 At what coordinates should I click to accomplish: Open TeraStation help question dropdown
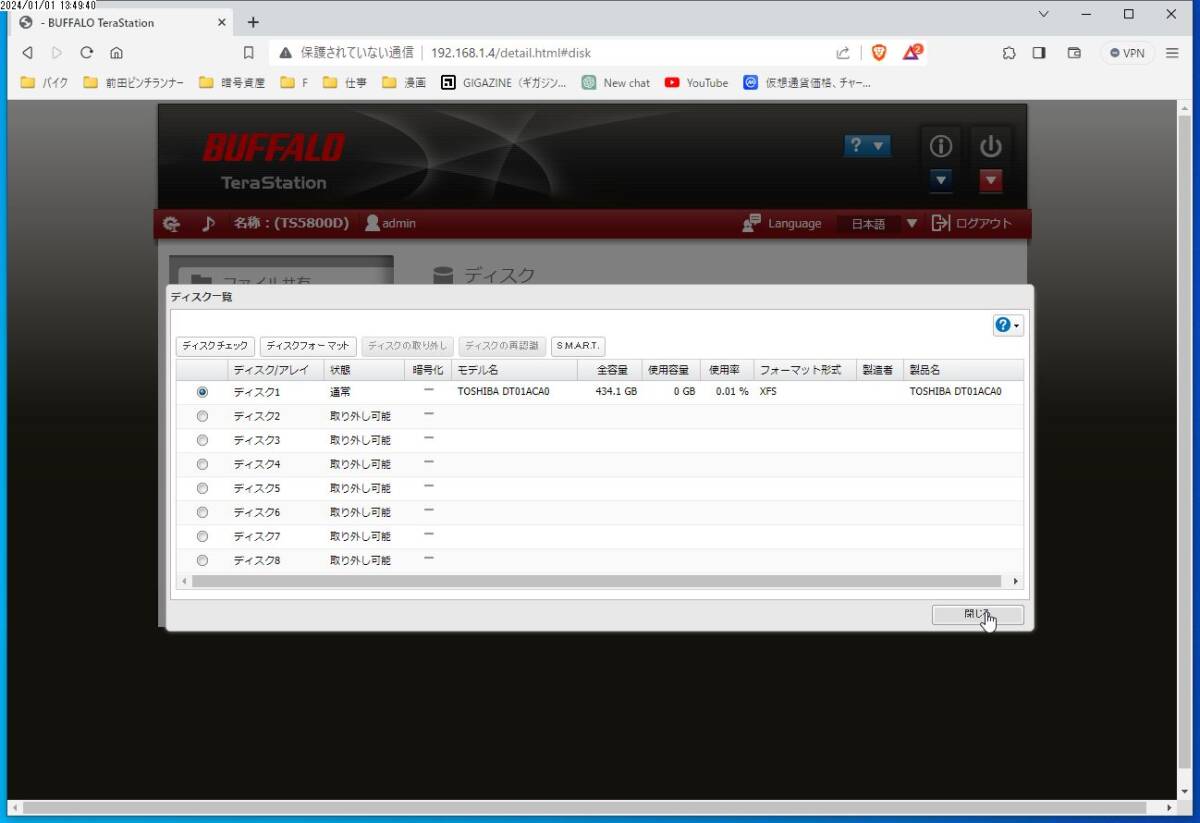tap(866, 146)
